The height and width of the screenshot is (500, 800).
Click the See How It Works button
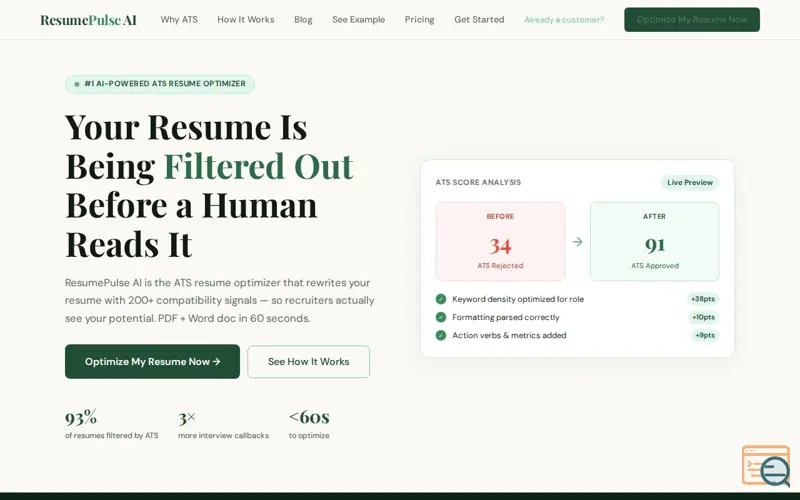309,361
